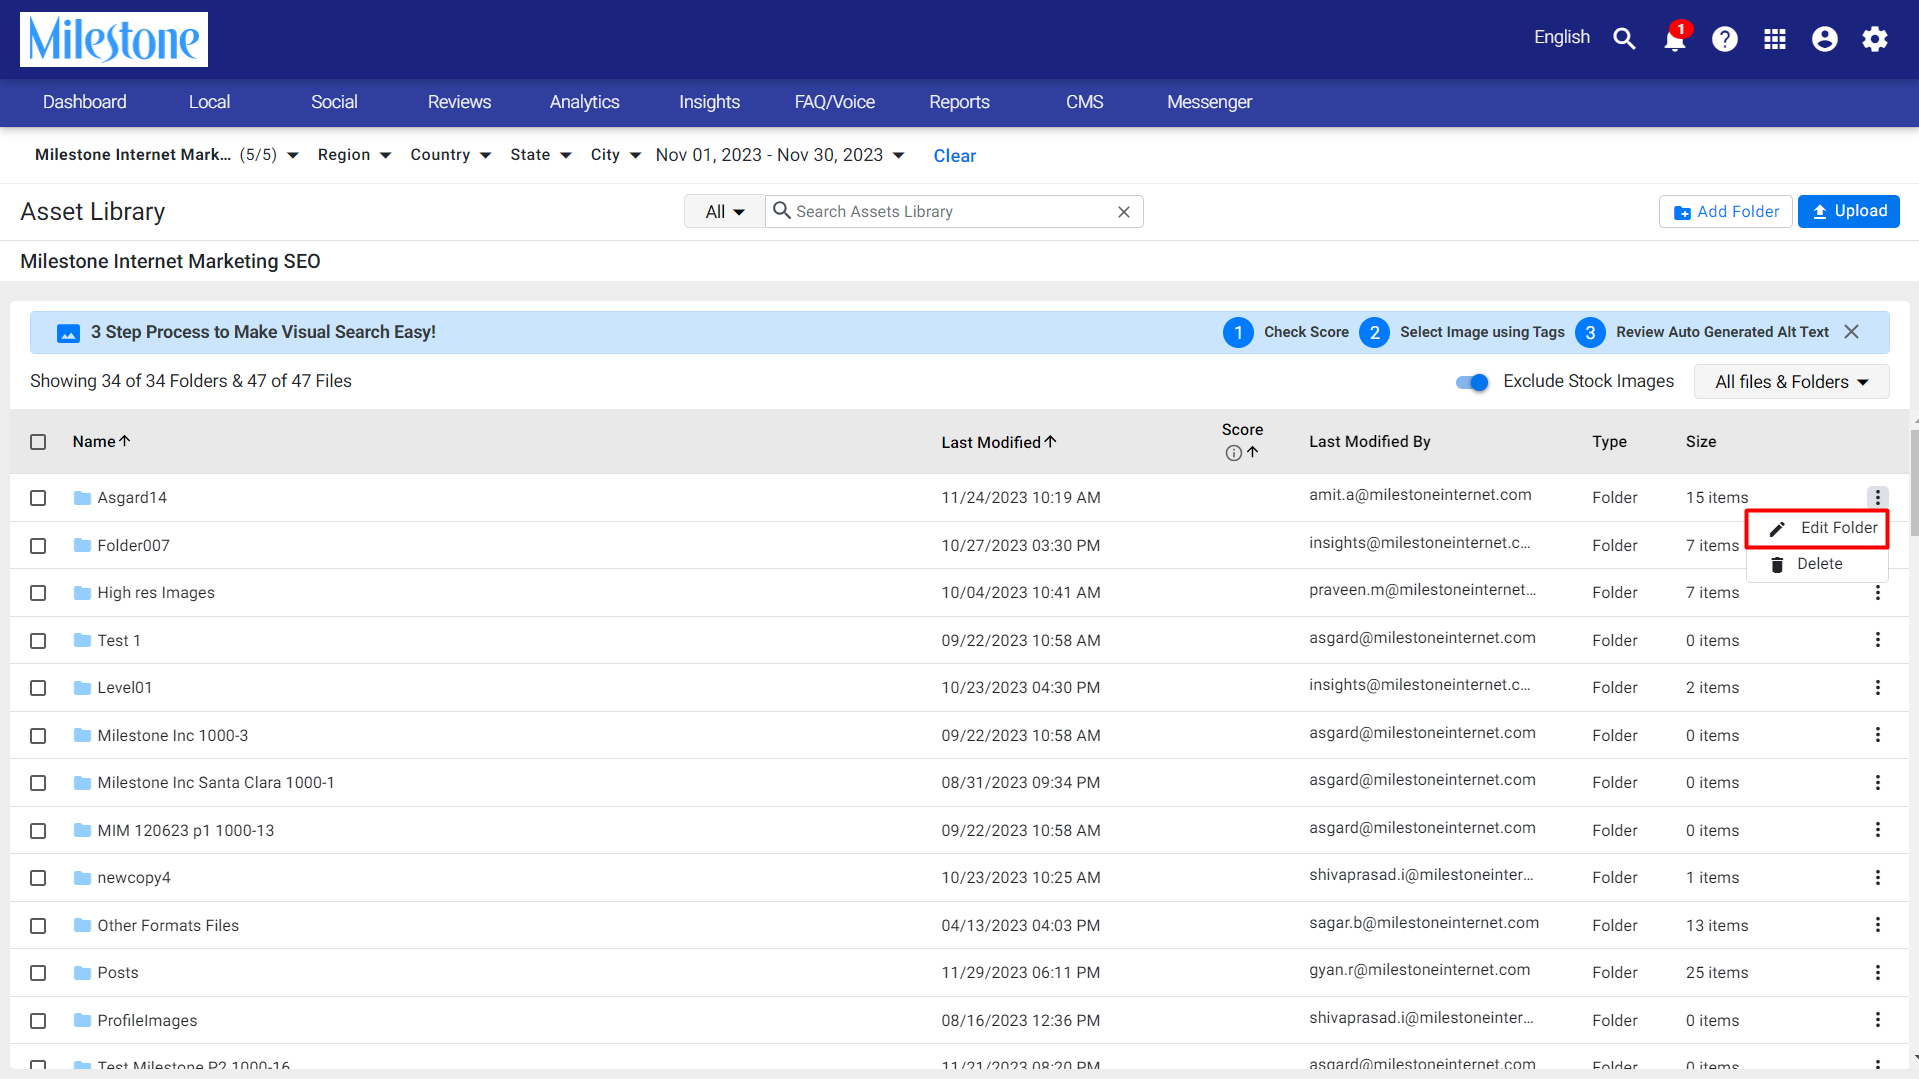Choose Delete from context menu

click(x=1817, y=564)
